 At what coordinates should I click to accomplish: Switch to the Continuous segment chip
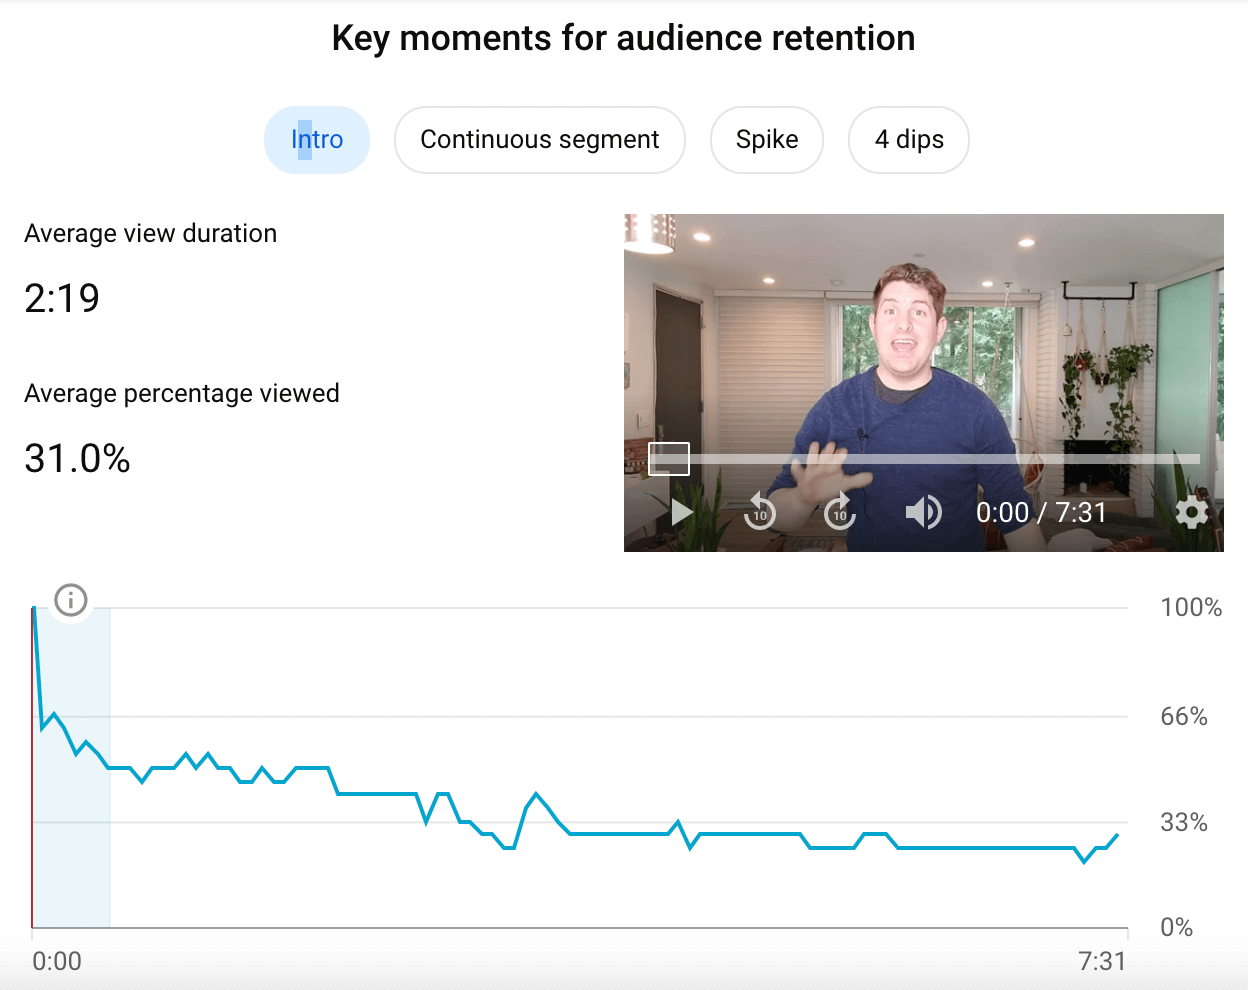point(540,140)
